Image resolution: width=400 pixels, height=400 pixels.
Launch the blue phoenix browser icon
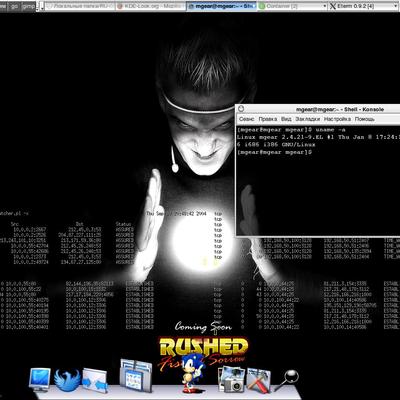(x=67, y=380)
